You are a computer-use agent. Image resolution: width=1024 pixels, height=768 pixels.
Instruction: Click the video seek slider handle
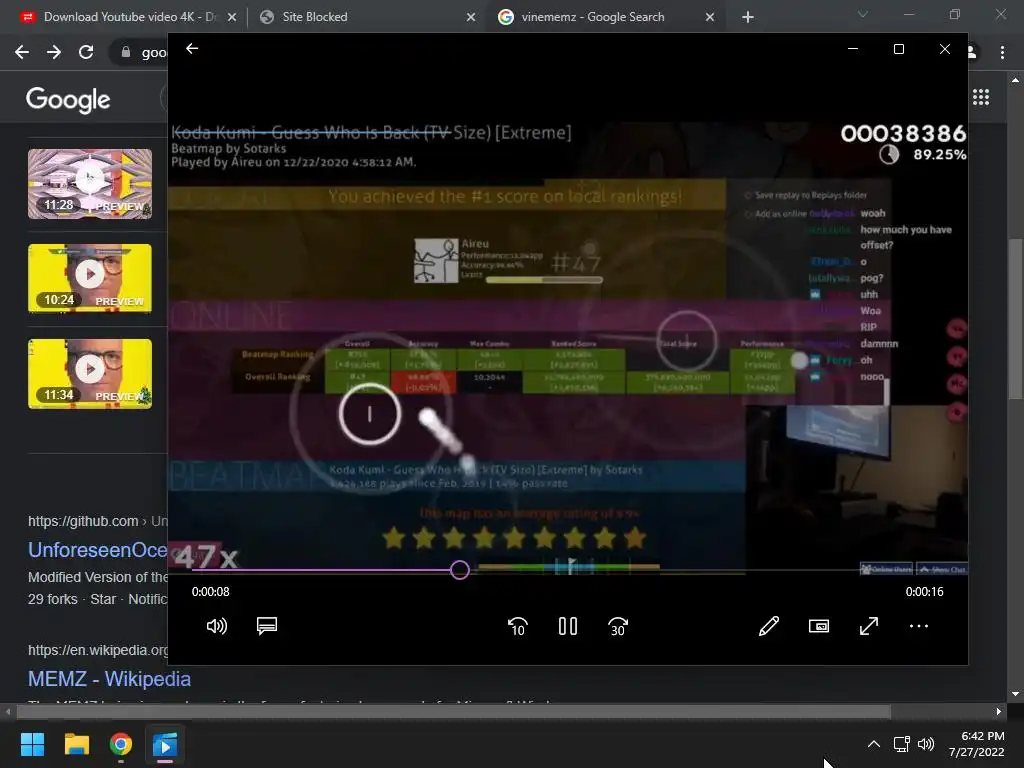point(460,570)
